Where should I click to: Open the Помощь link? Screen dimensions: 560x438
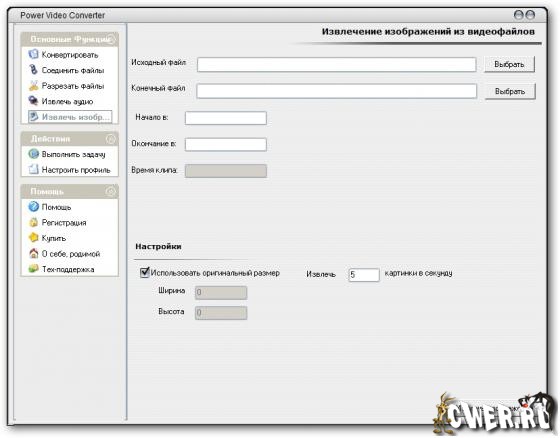click(56, 207)
